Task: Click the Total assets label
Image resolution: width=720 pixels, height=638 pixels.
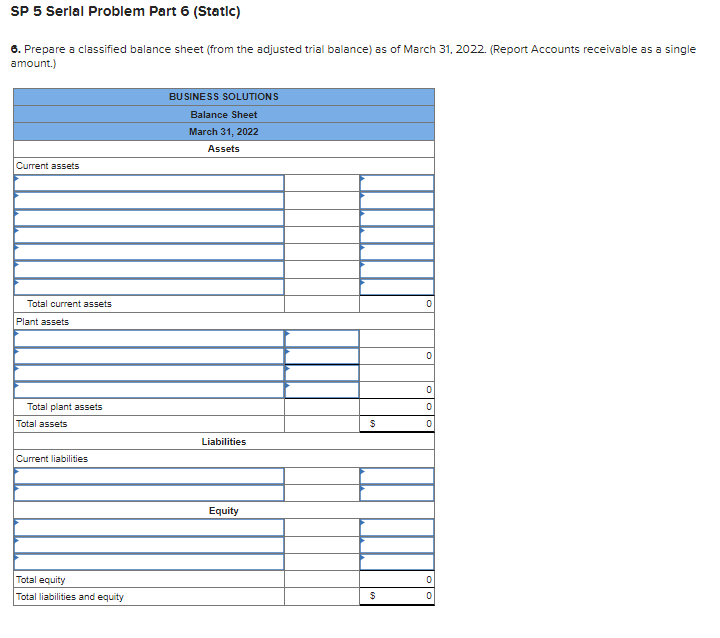Action: coord(41,423)
